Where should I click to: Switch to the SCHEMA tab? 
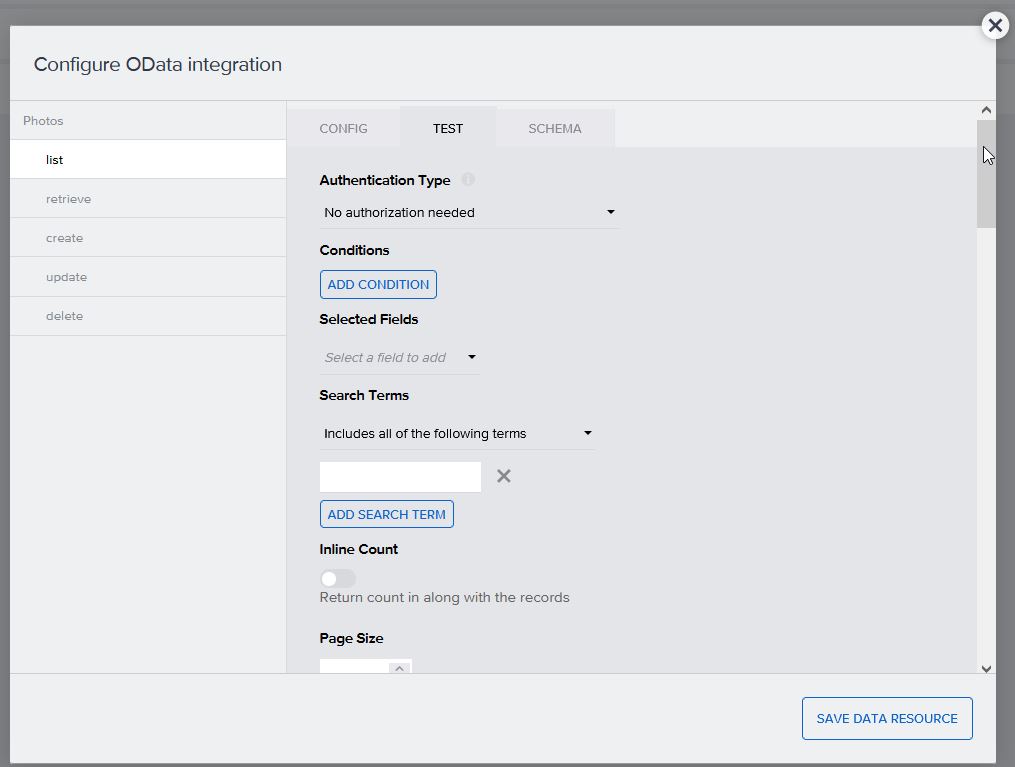point(554,128)
